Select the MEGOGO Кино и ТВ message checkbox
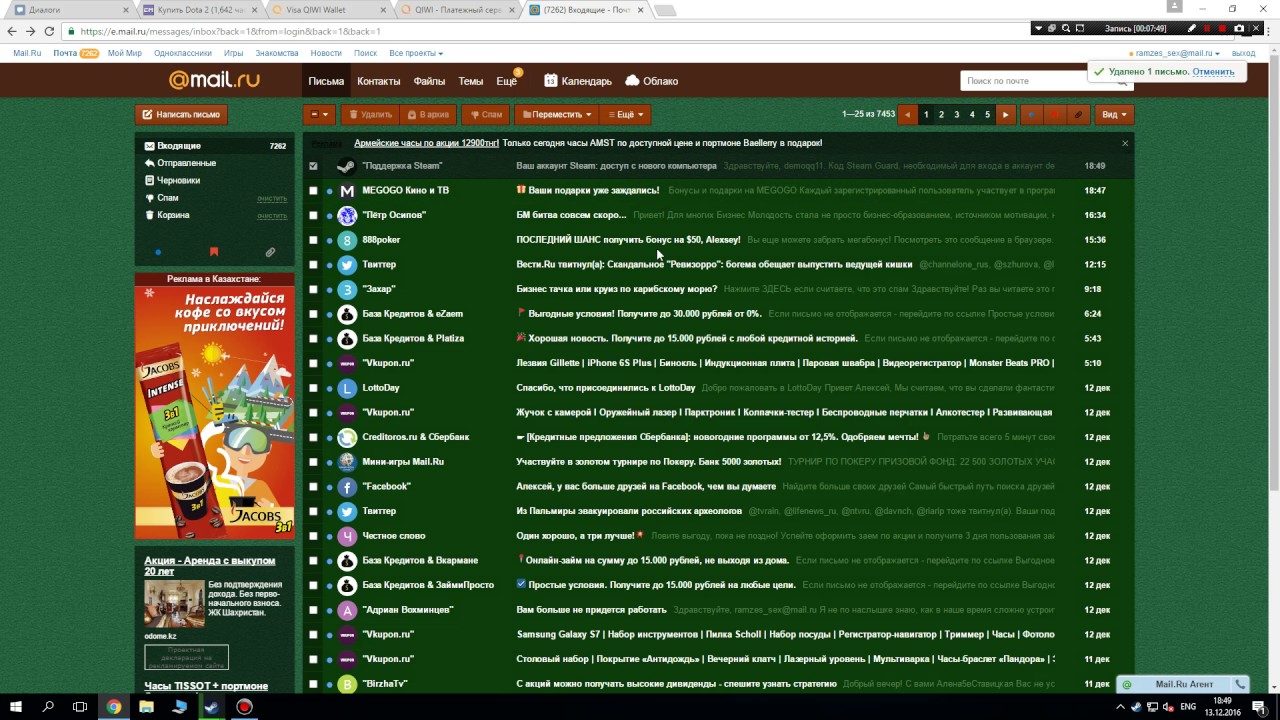This screenshot has width=1280, height=720. click(x=313, y=190)
